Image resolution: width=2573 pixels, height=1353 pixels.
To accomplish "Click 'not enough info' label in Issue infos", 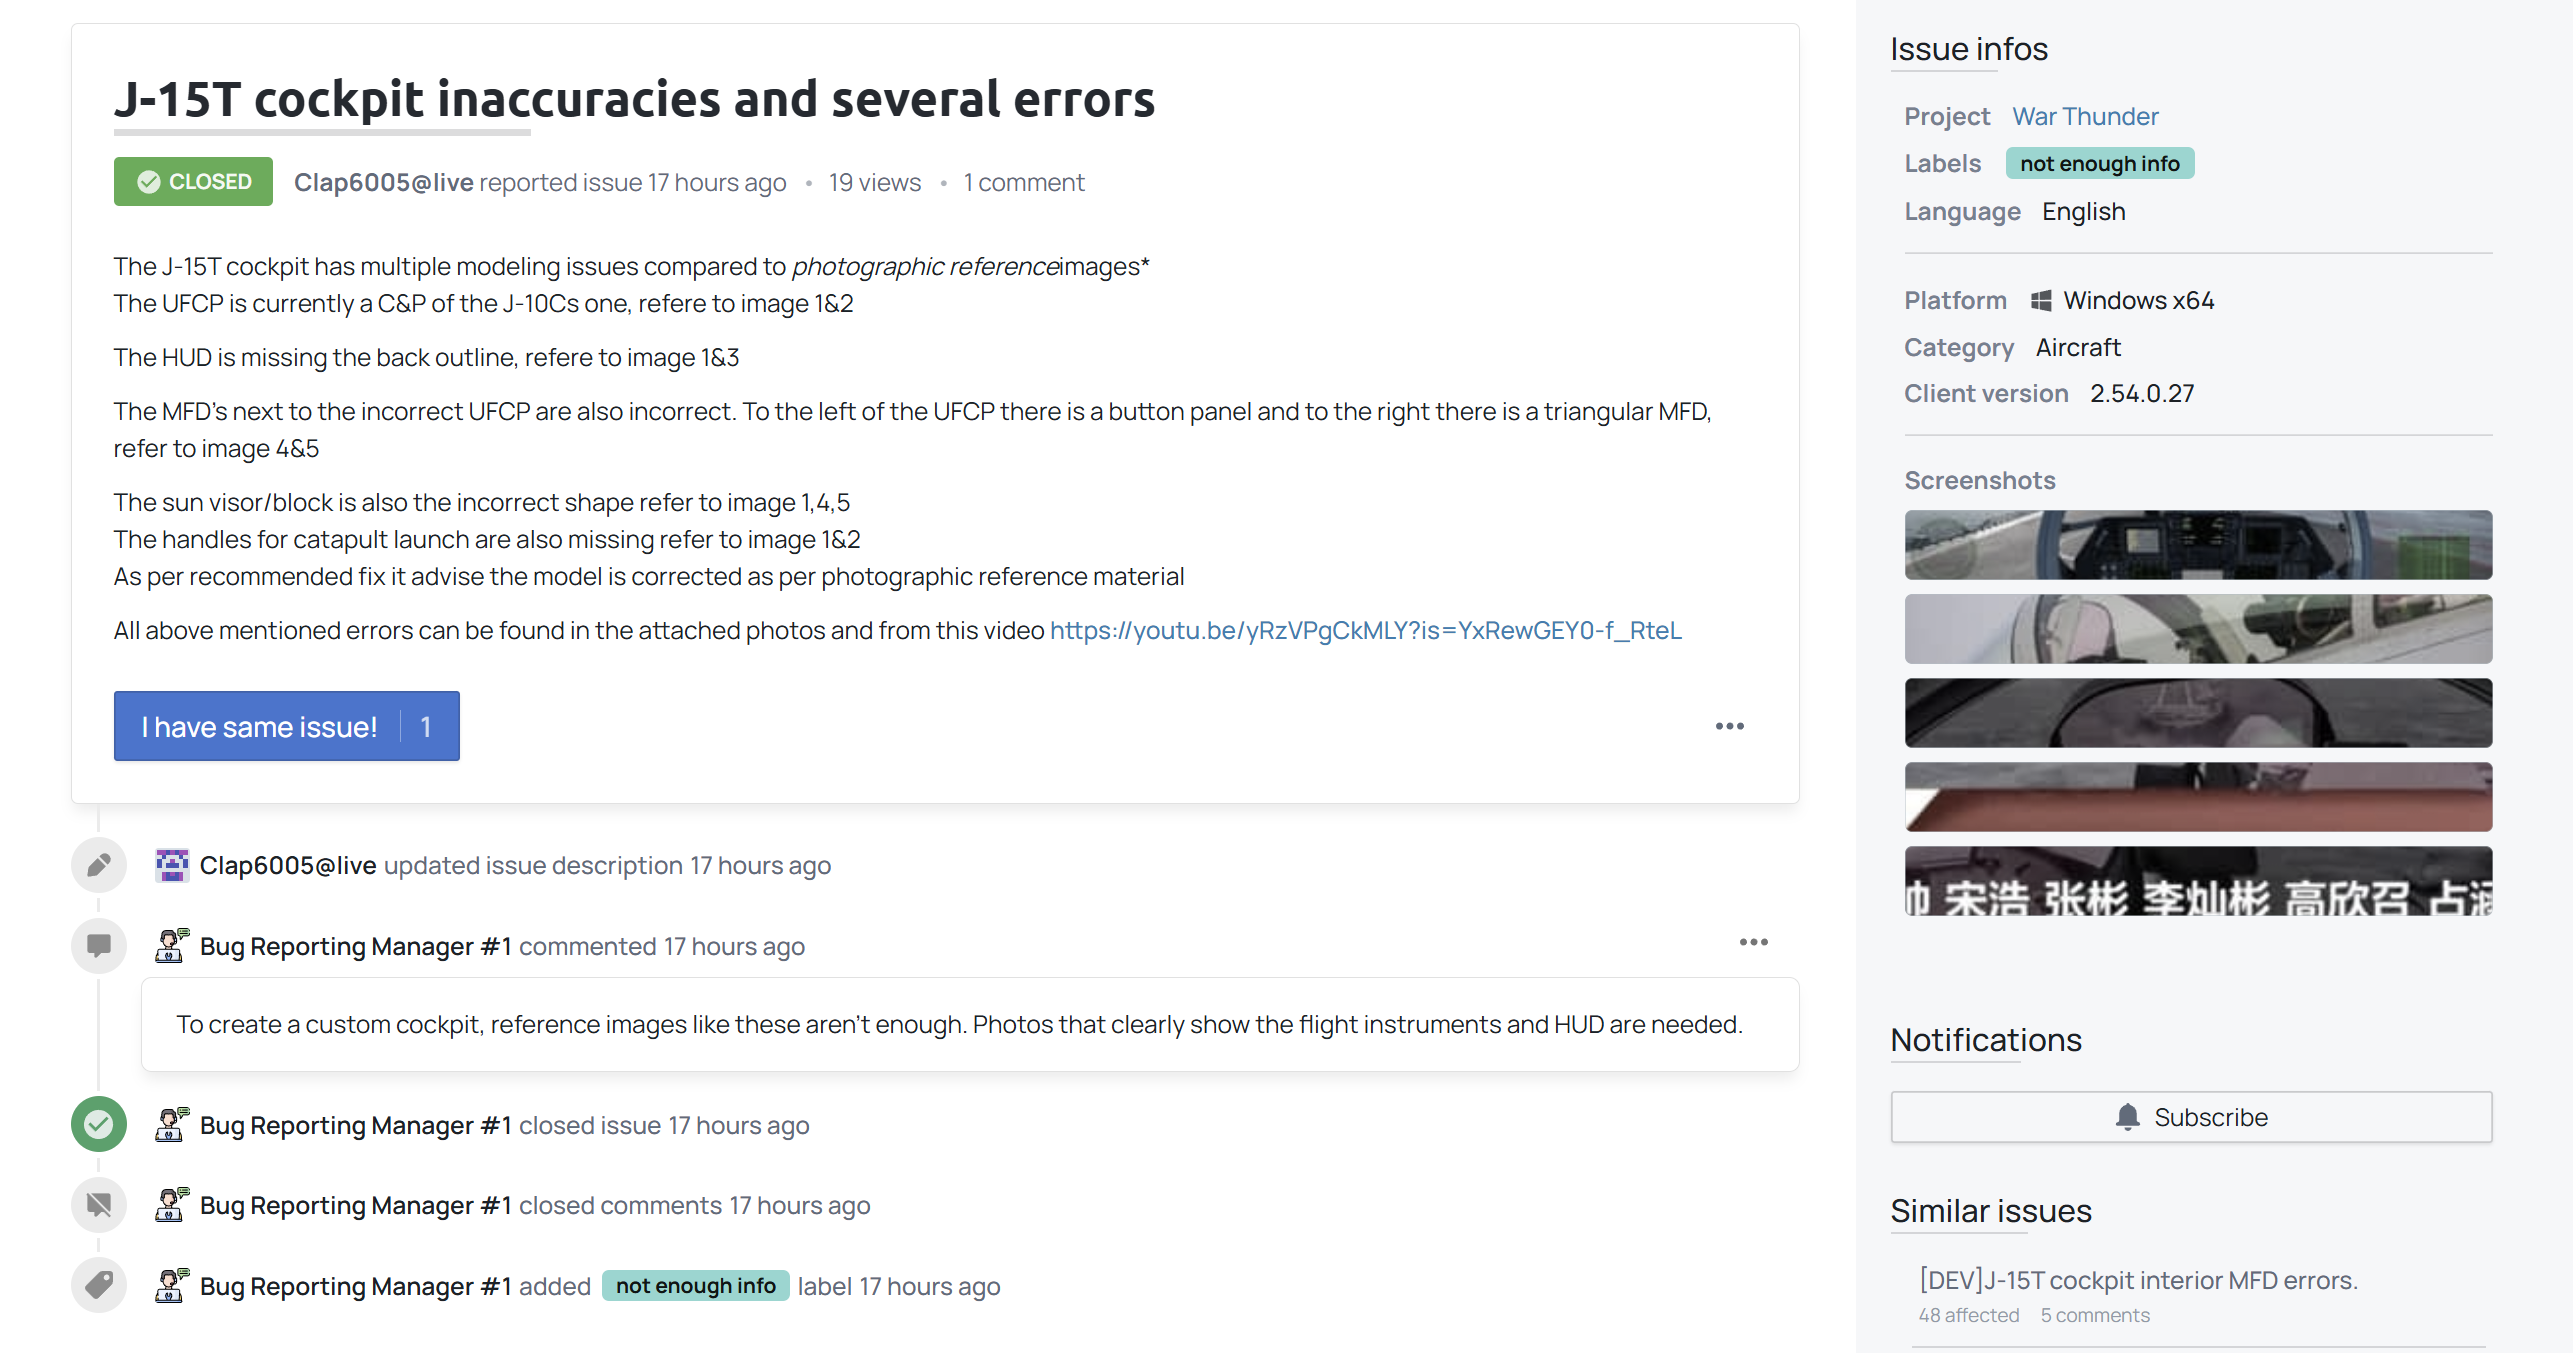I will [x=2099, y=164].
